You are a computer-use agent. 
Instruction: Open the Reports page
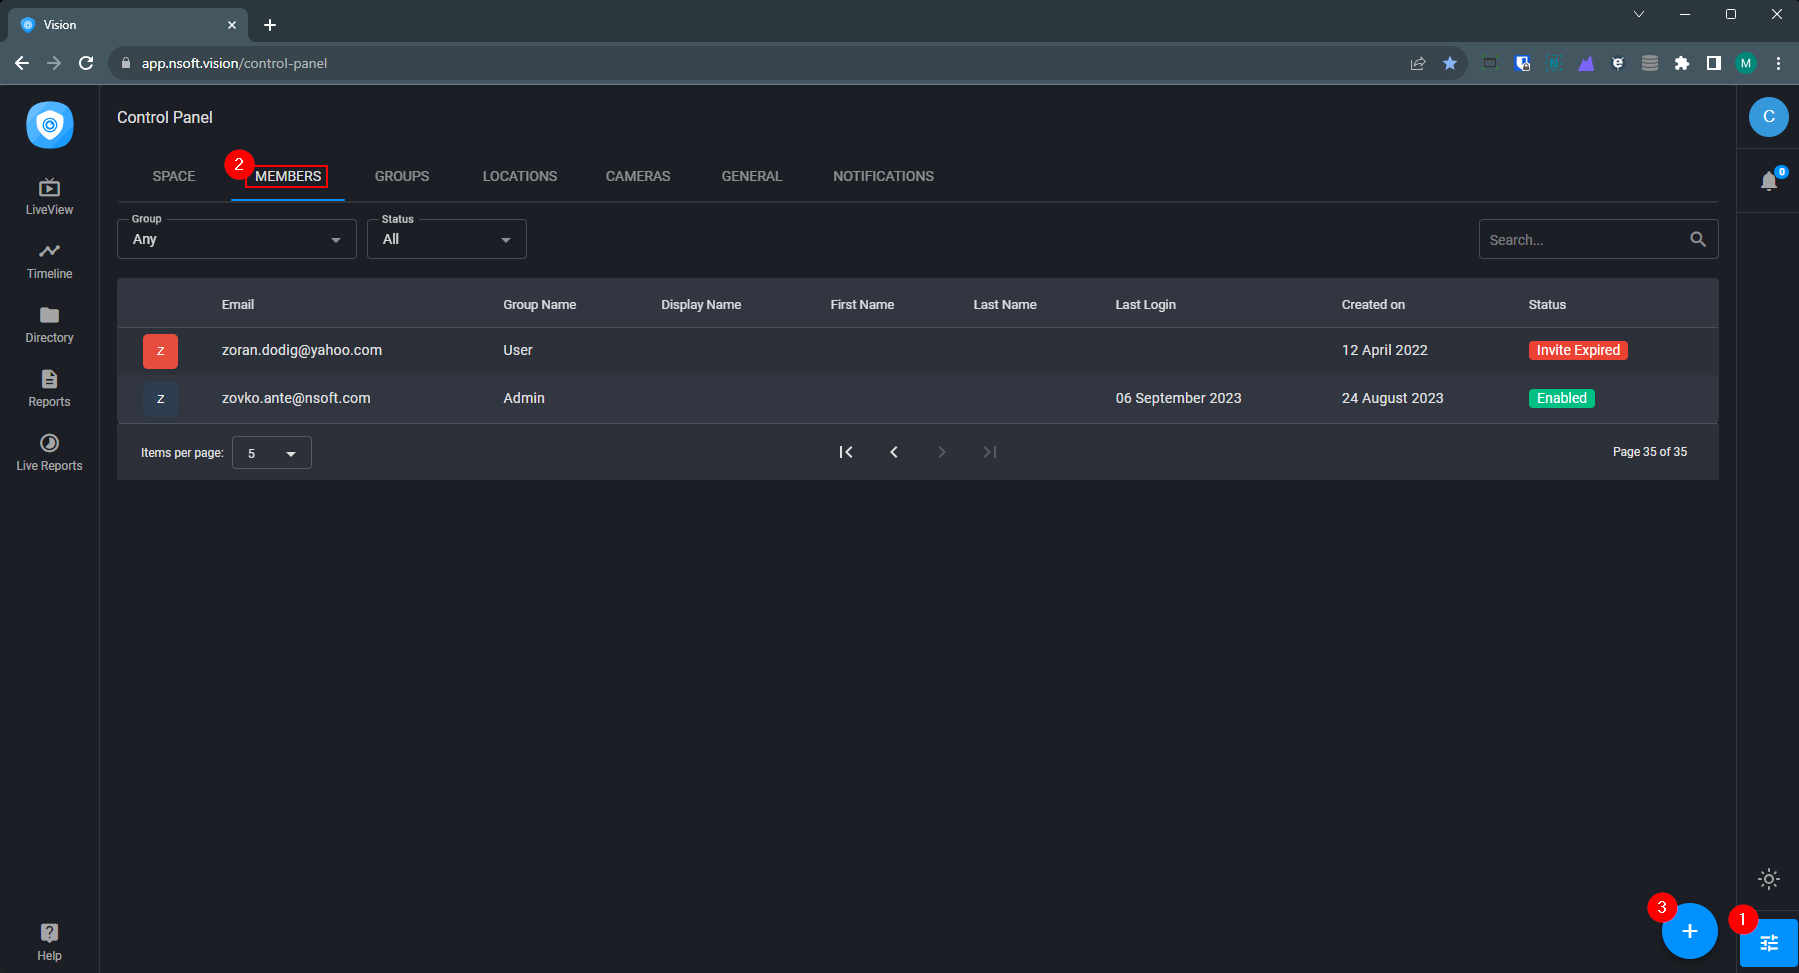point(49,389)
